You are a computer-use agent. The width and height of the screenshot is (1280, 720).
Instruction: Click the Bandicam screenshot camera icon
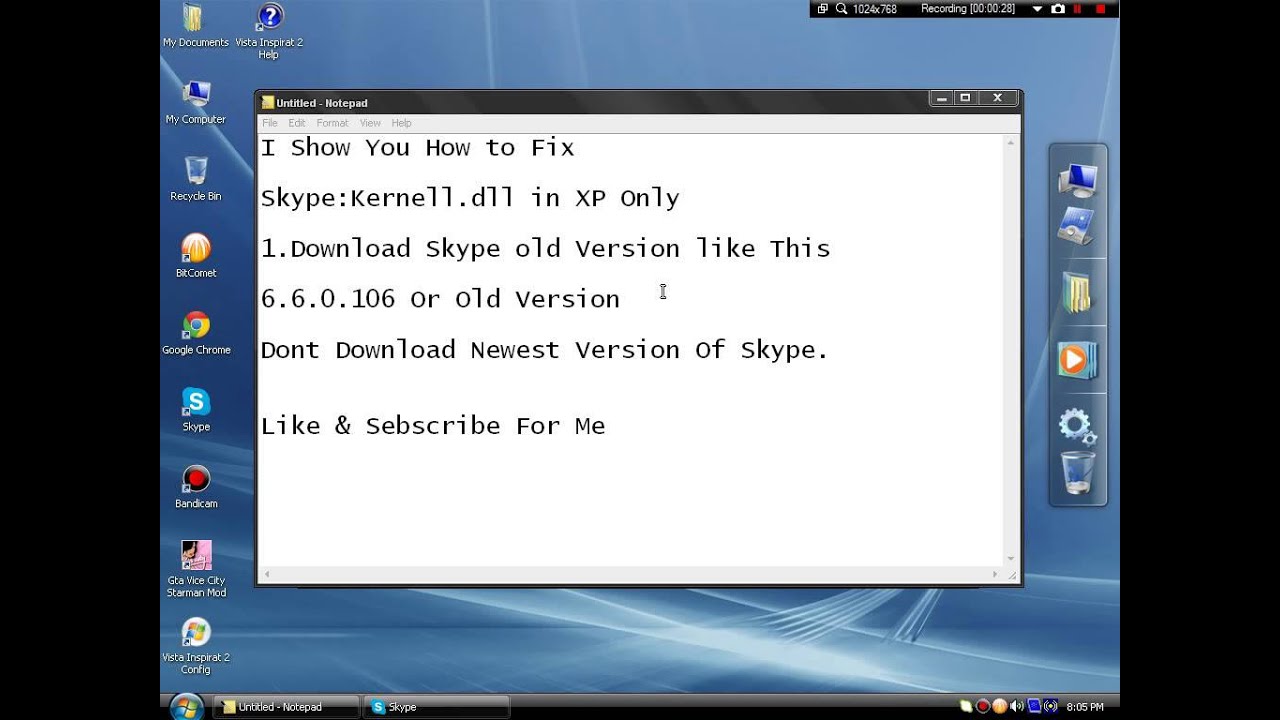[x=1058, y=9]
